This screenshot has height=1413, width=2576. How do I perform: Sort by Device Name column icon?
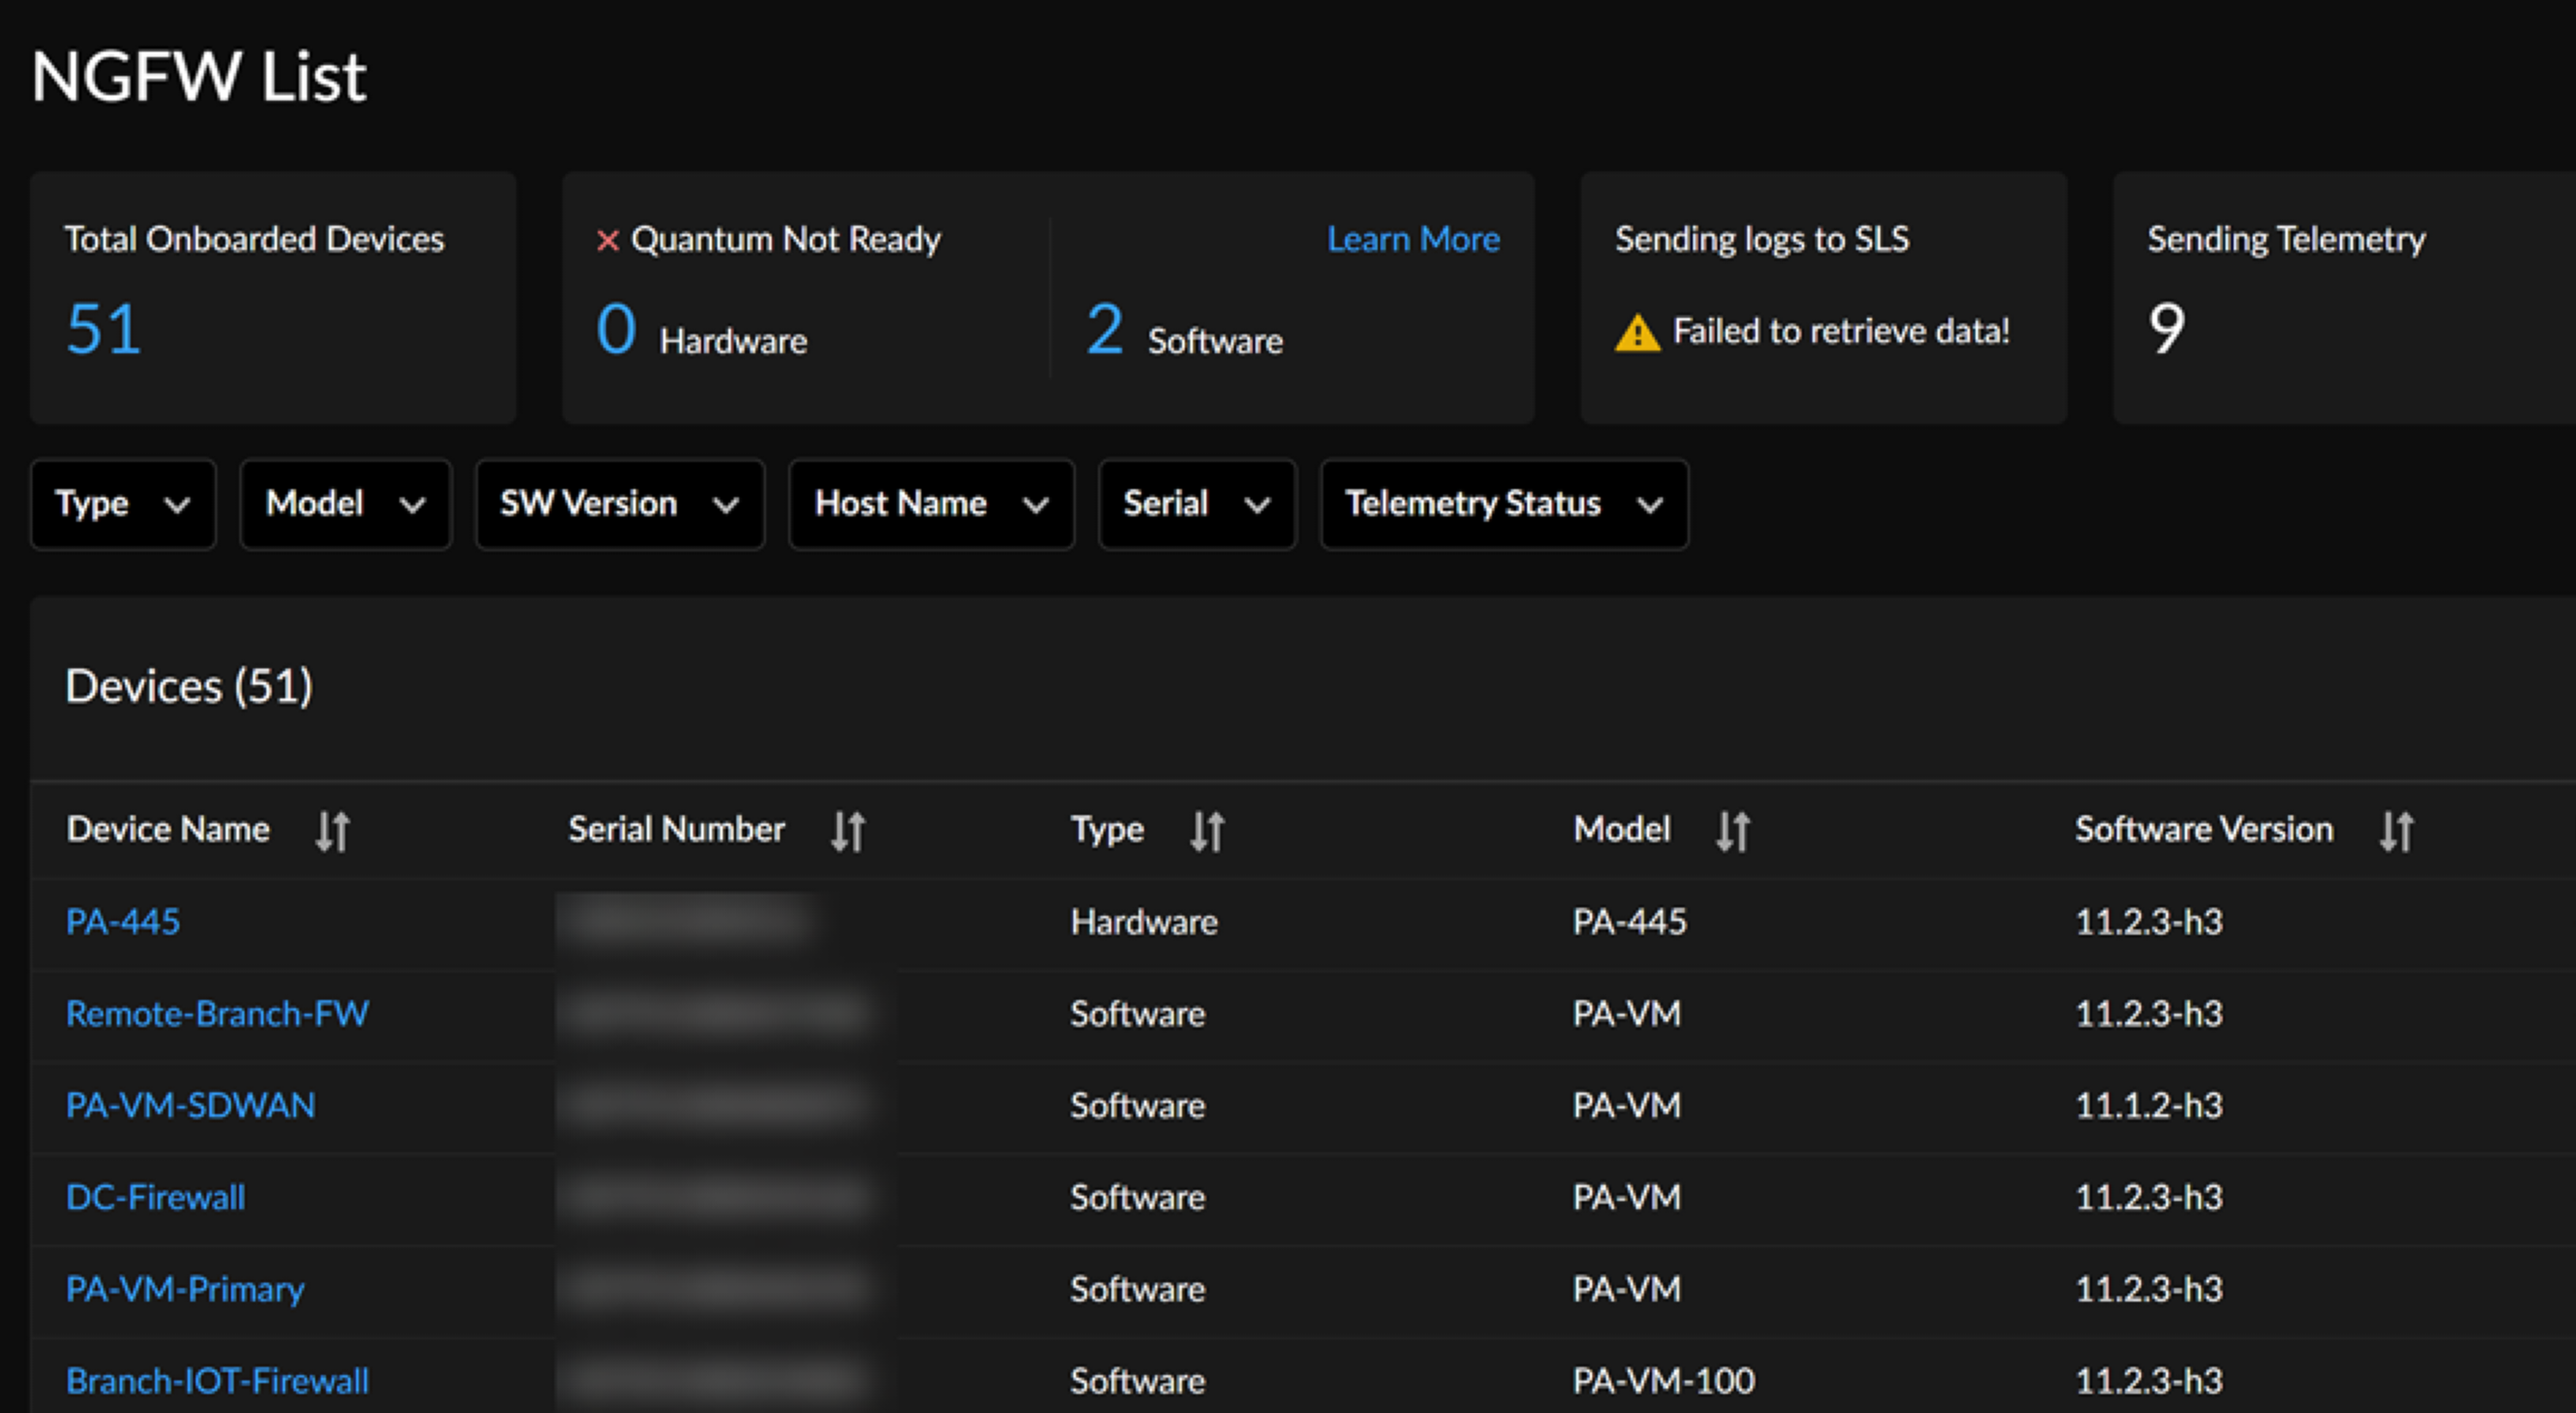332,831
